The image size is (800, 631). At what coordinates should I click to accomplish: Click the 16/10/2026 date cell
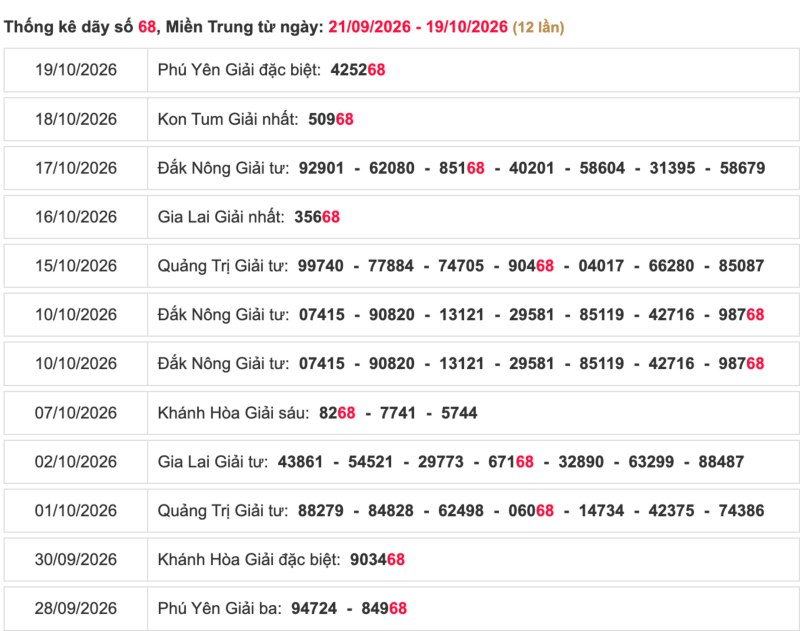tap(76, 217)
